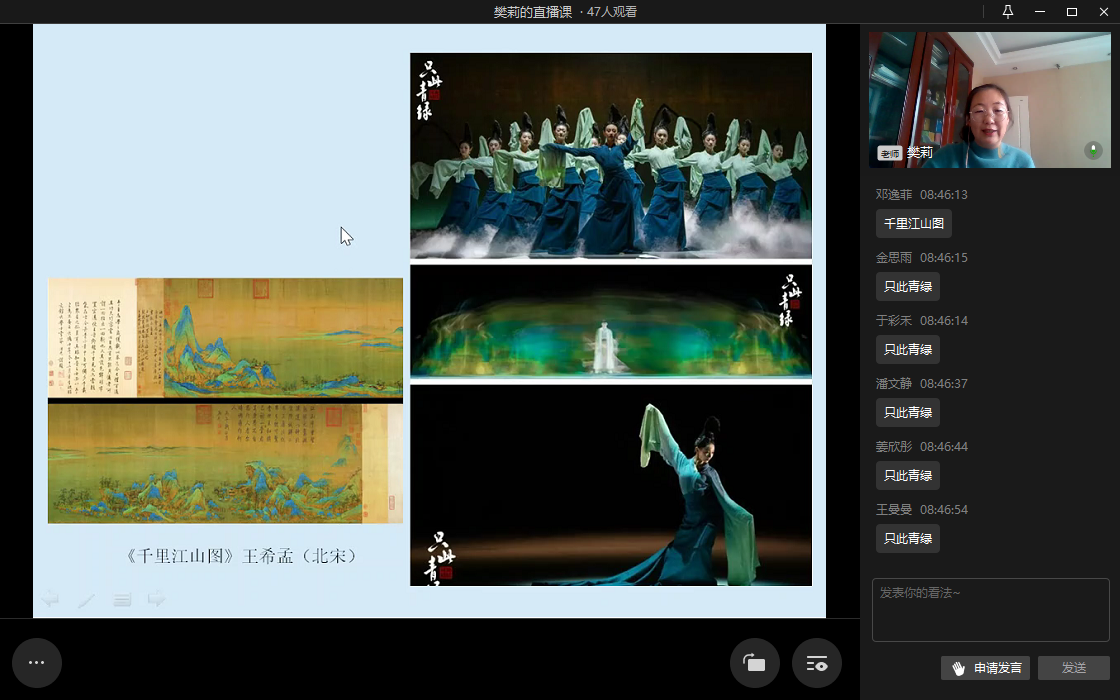Click the sender name 姜欣彤
Viewport: 1120px width, 700px height.
pos(894,446)
